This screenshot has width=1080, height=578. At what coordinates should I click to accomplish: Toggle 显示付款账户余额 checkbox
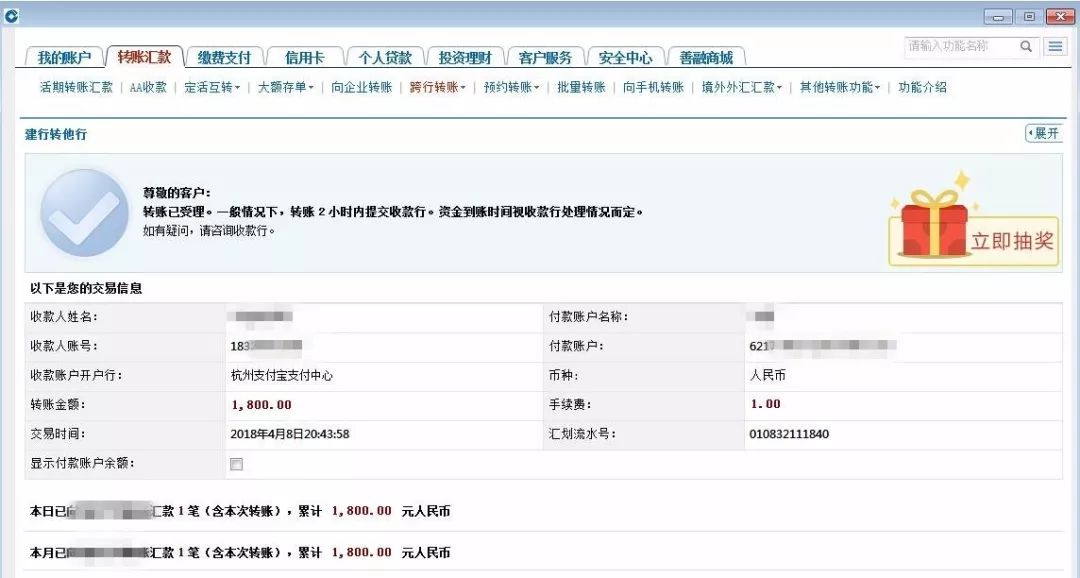point(236,464)
